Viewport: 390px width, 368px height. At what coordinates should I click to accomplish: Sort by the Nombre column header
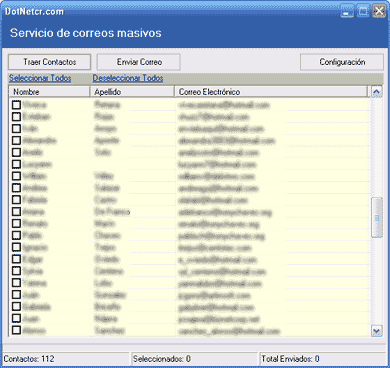(49, 92)
